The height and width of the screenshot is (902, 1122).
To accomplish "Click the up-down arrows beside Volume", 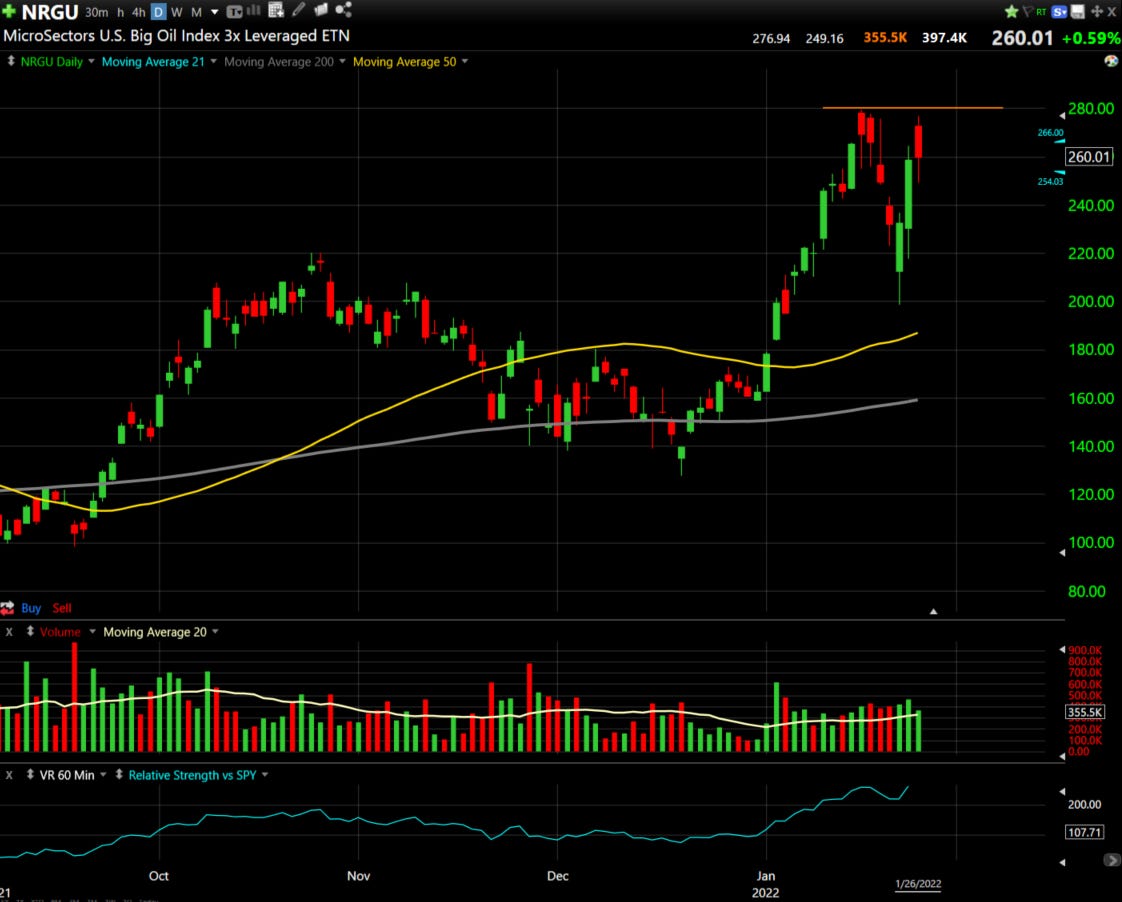I will pos(30,632).
